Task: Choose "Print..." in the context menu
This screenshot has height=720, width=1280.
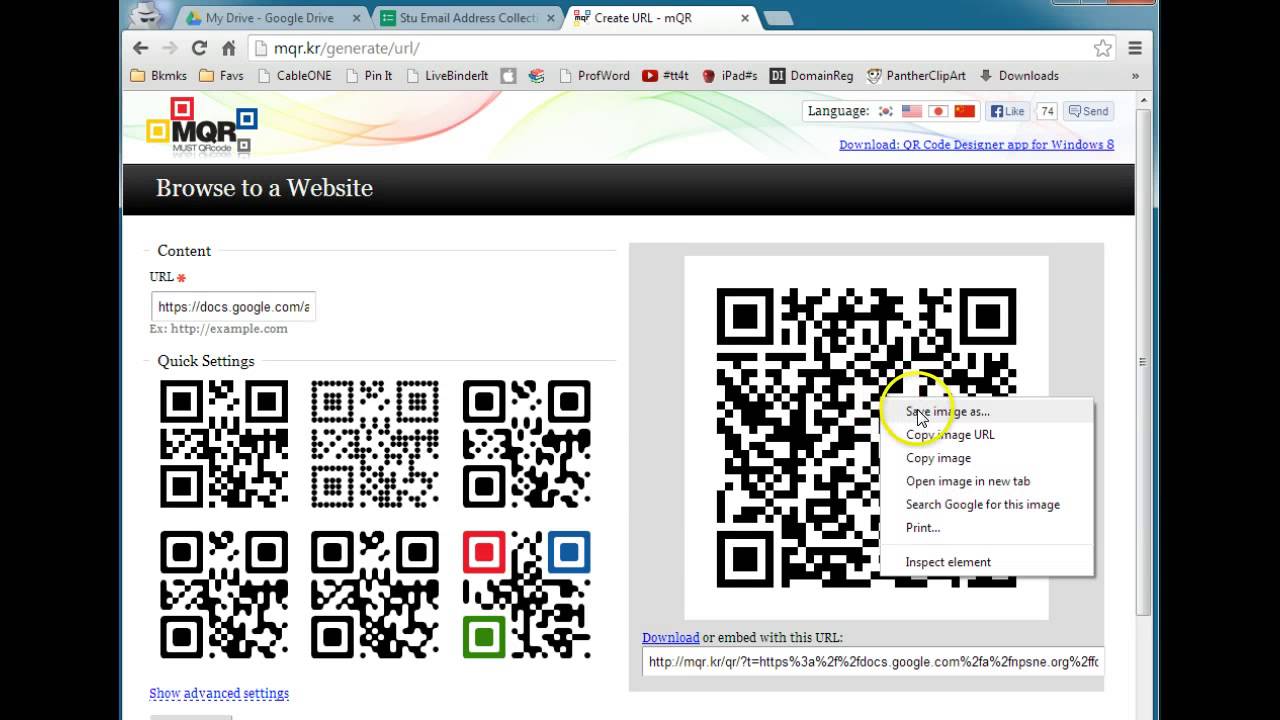Action: 987,527
